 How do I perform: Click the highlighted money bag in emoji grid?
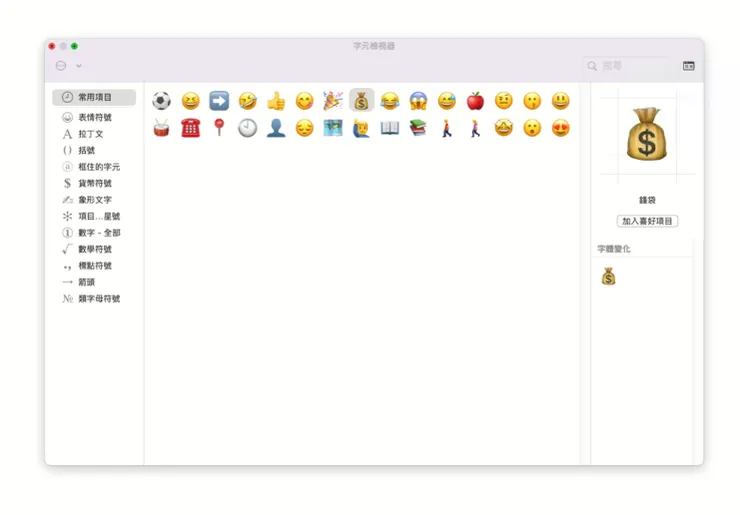362,101
